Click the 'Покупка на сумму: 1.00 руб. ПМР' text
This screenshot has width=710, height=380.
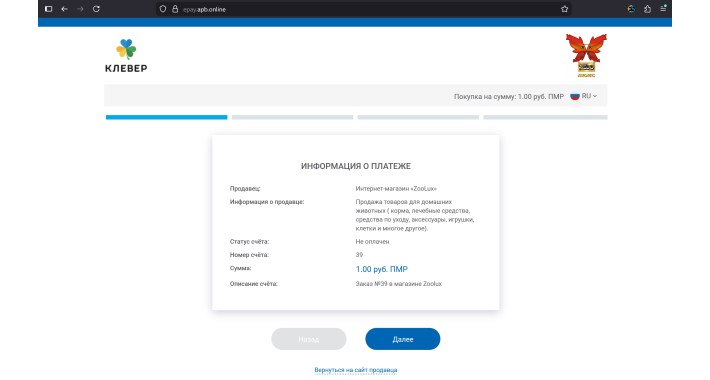click(509, 96)
